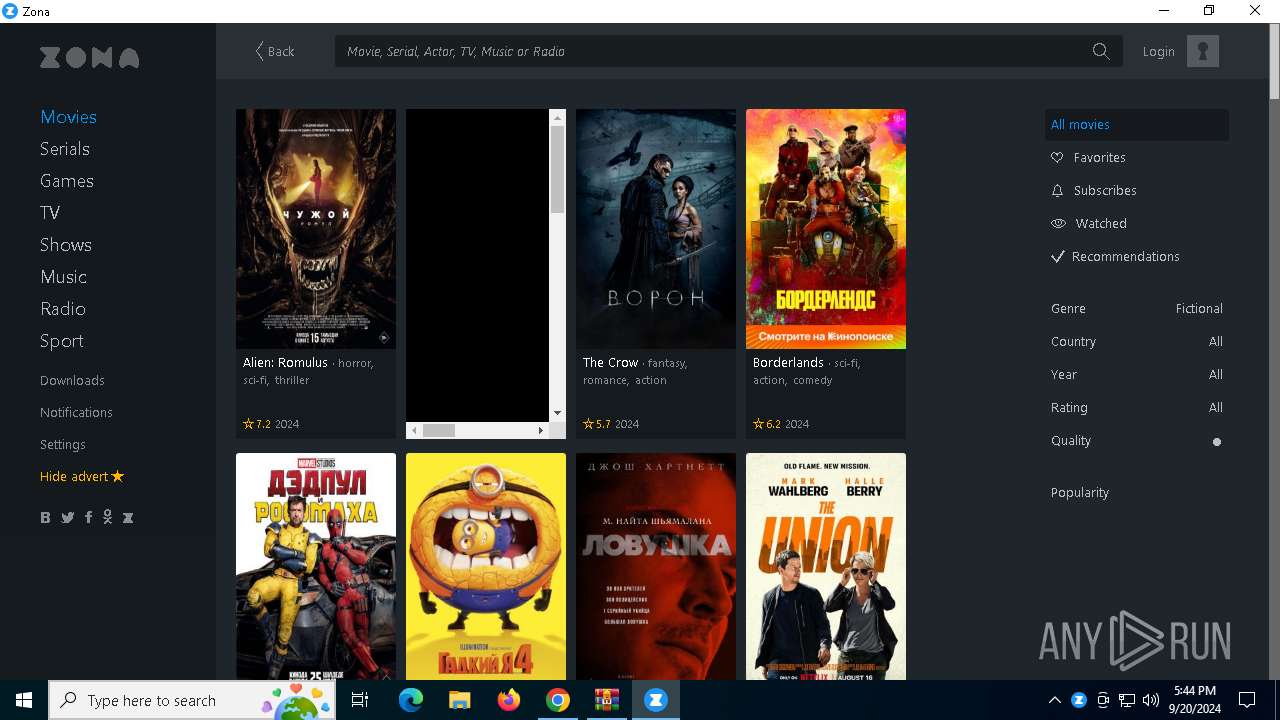Open the Genre filter dropdown
The image size is (1280, 720).
[1137, 308]
